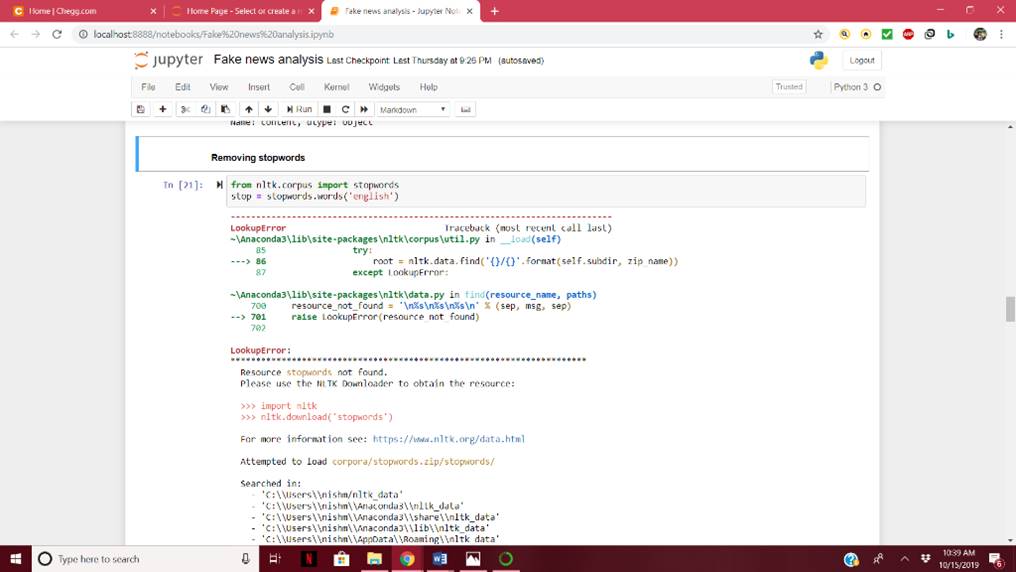Show hidden system tray icons

click(905, 558)
